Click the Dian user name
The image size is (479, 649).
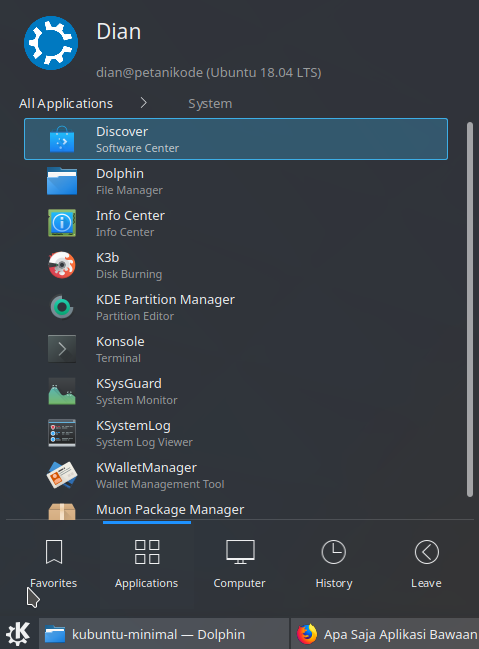[x=119, y=31]
